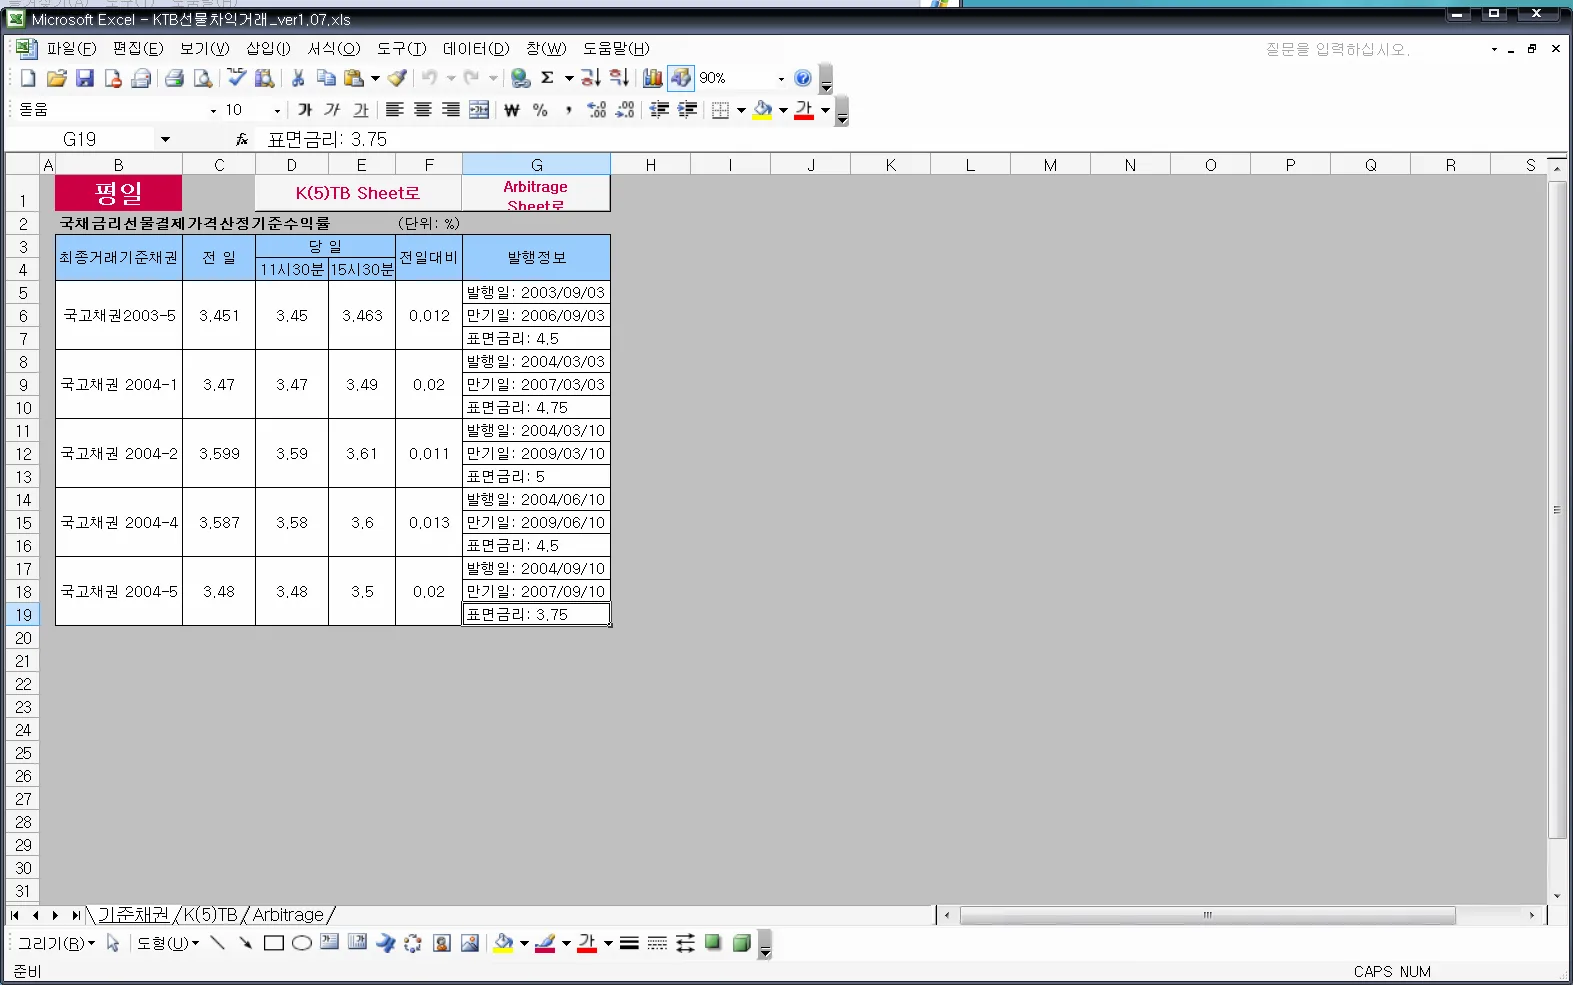Apply percent style to the cell
This screenshot has height=985, width=1573.
tap(540, 110)
